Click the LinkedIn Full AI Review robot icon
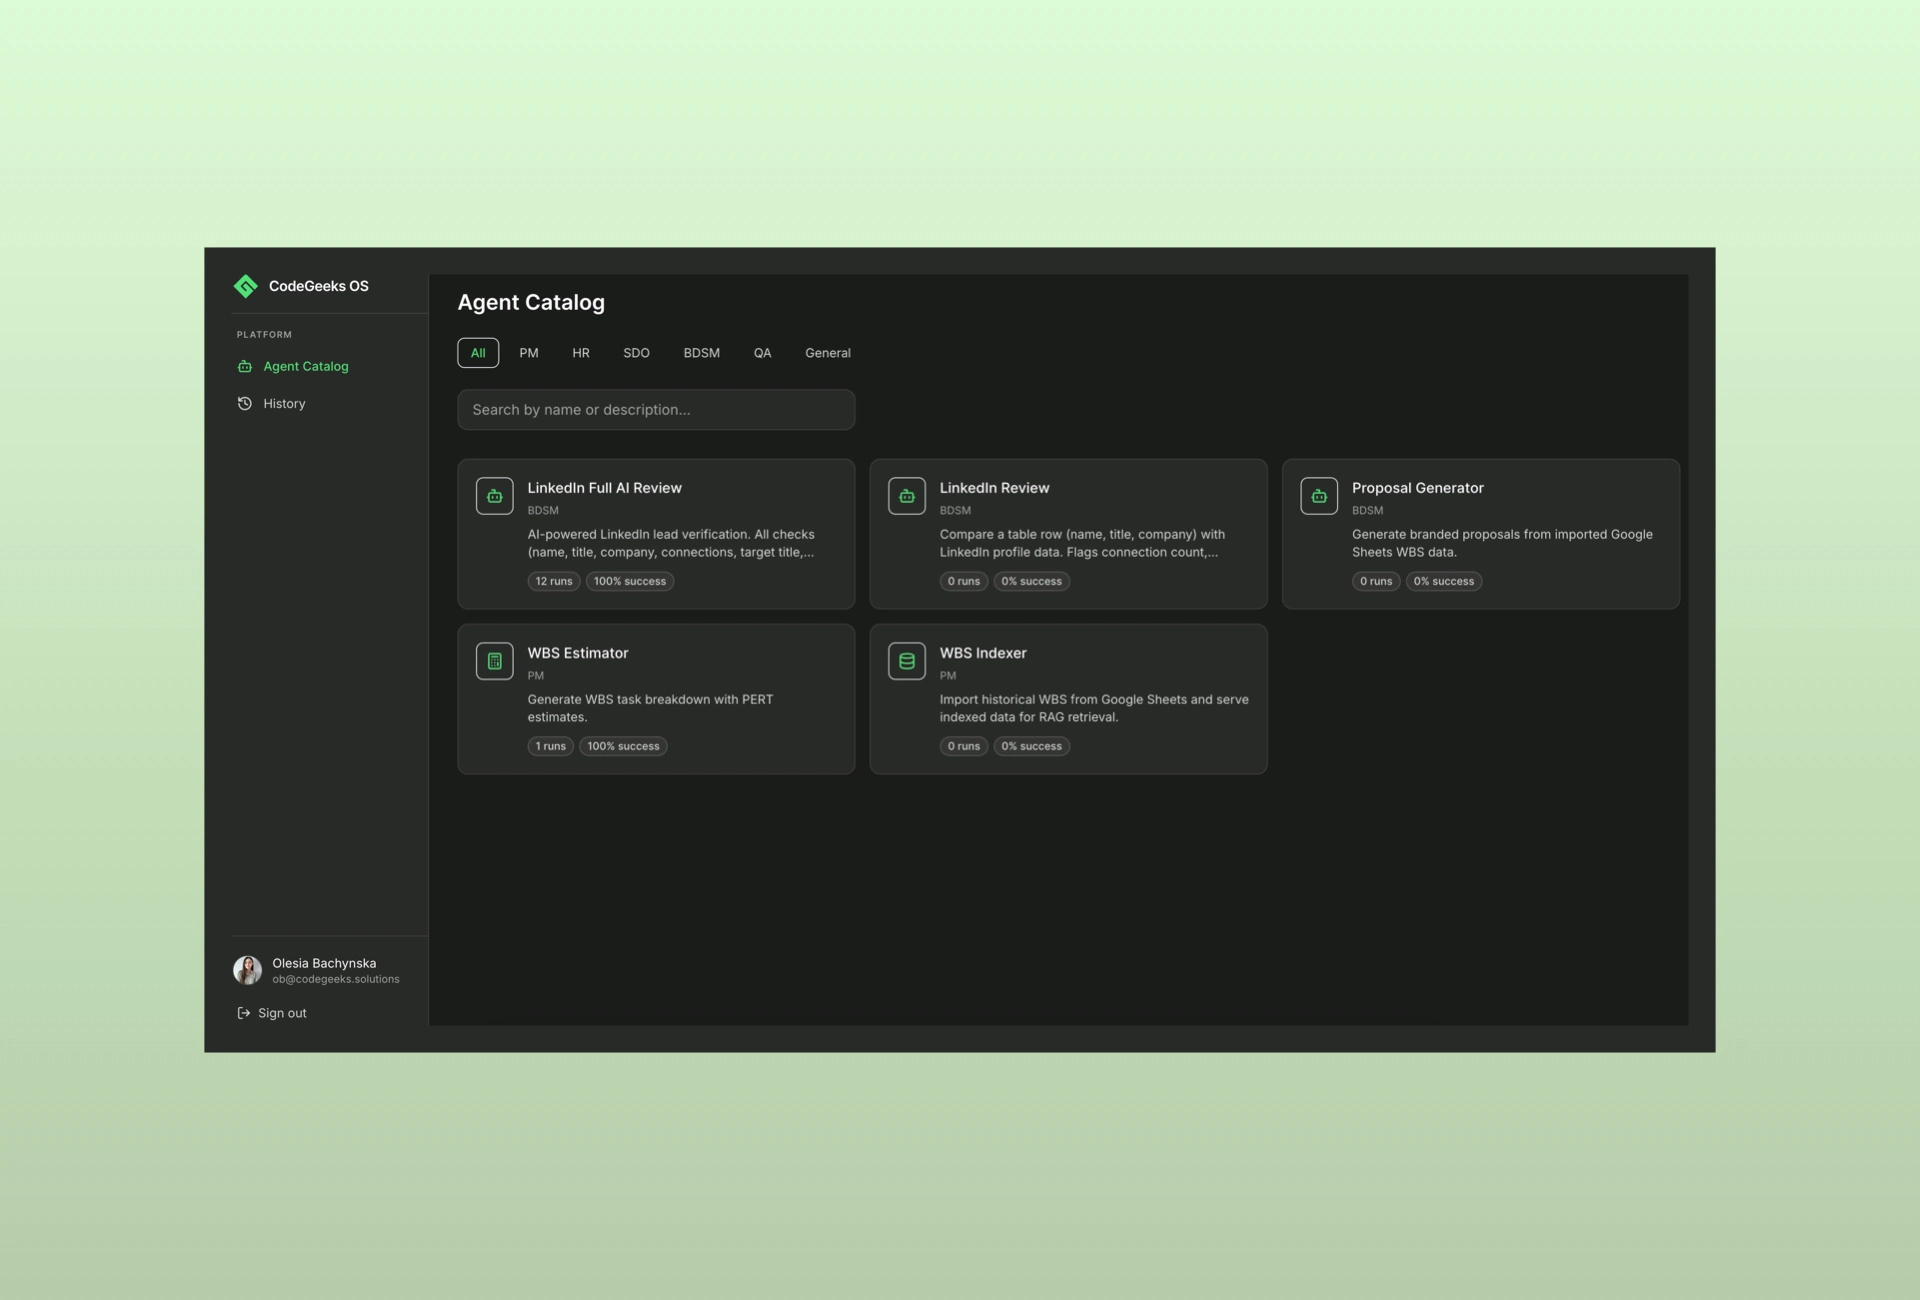This screenshot has width=1920, height=1300. pos(494,496)
